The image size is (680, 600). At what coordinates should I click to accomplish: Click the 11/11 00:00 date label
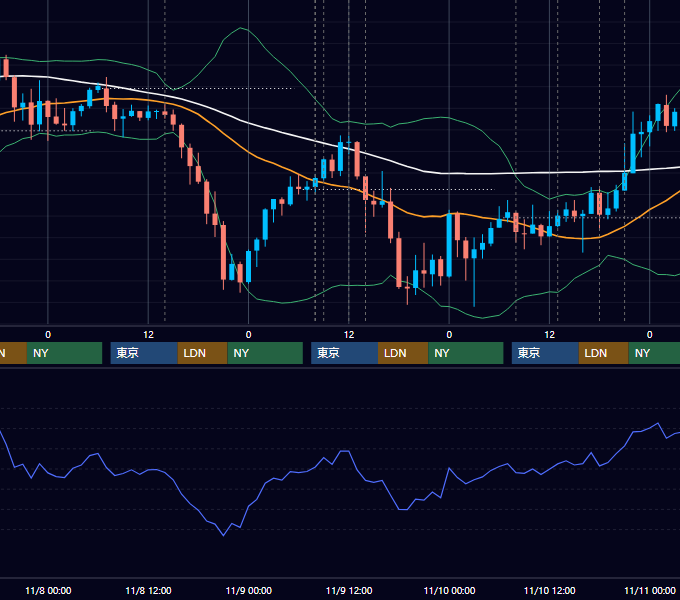pos(650,590)
